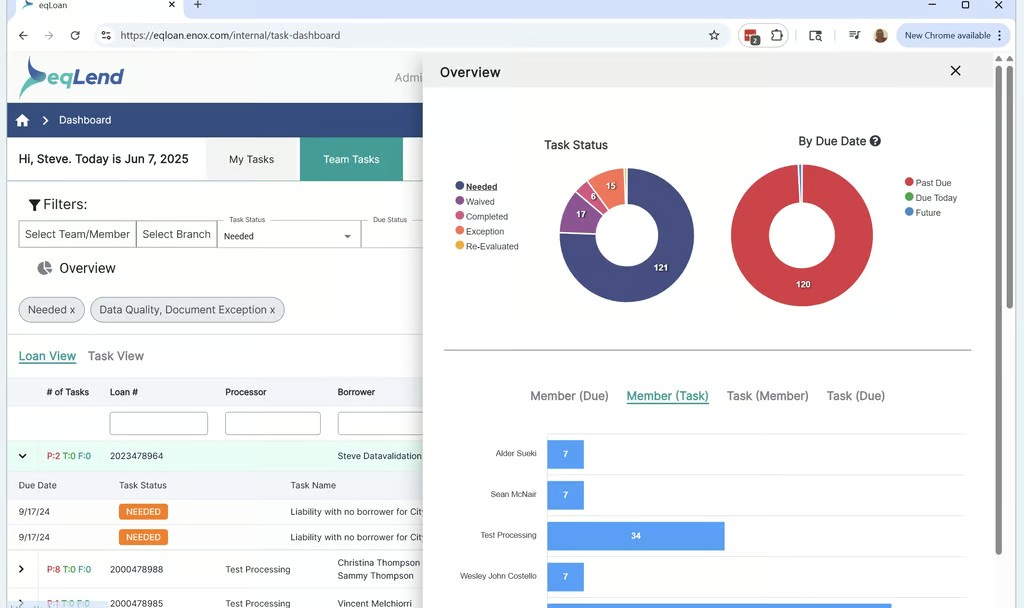Click the home icon in breadcrumb bar
Image resolution: width=1024 pixels, height=608 pixels.
[x=22, y=120]
